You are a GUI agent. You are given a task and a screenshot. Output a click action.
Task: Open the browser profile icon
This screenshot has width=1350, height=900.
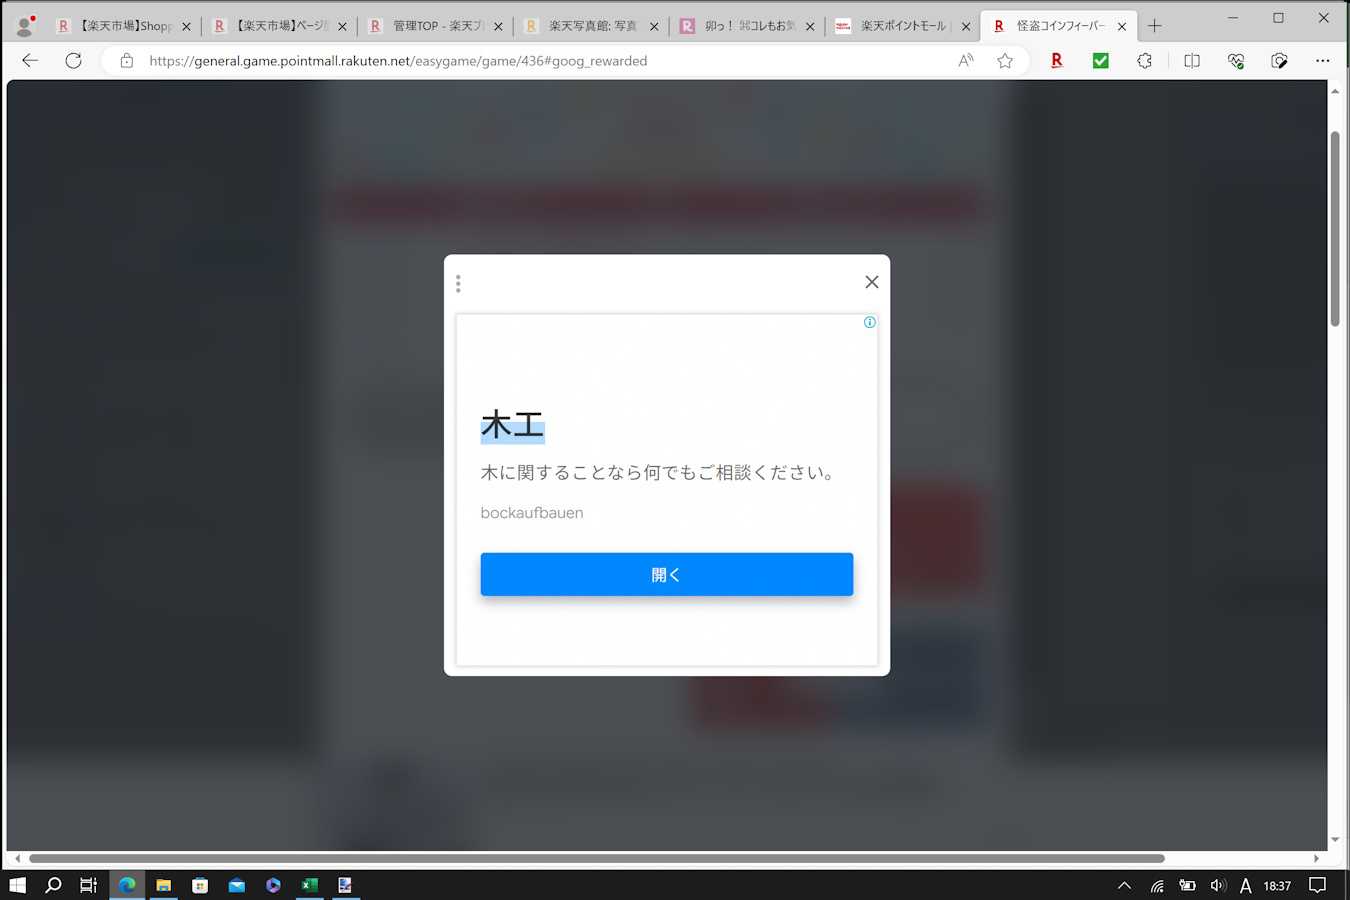pyautogui.click(x=25, y=25)
